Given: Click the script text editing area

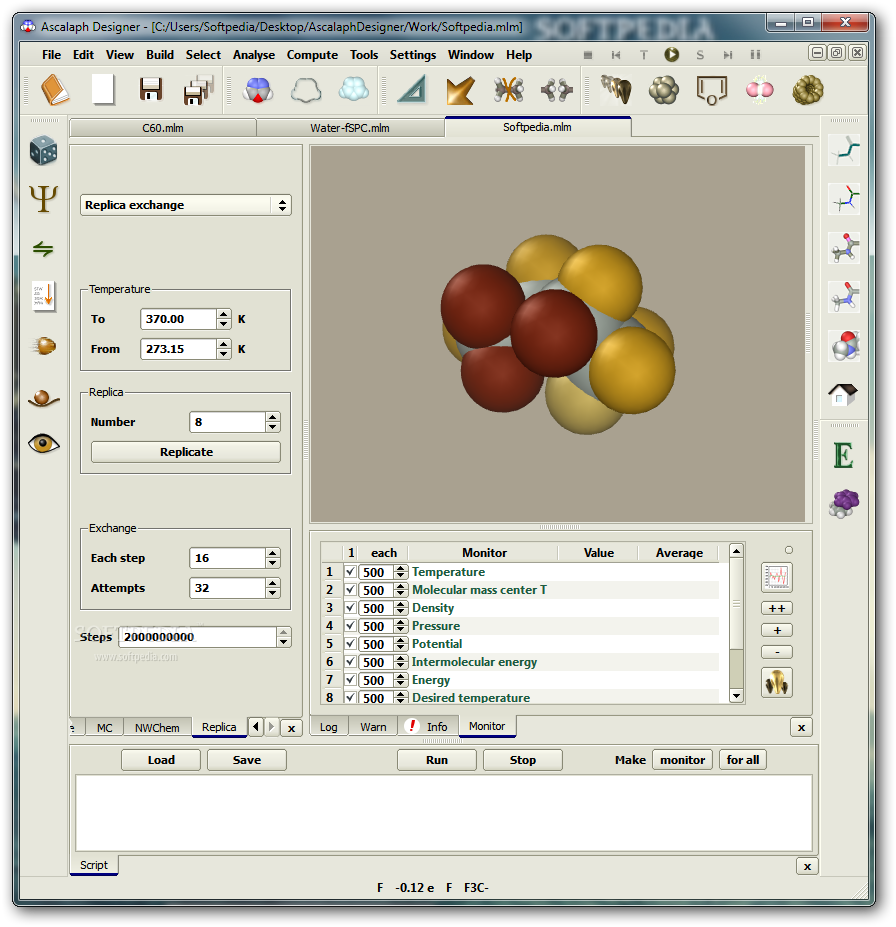Looking at the screenshot, I should coord(443,813).
